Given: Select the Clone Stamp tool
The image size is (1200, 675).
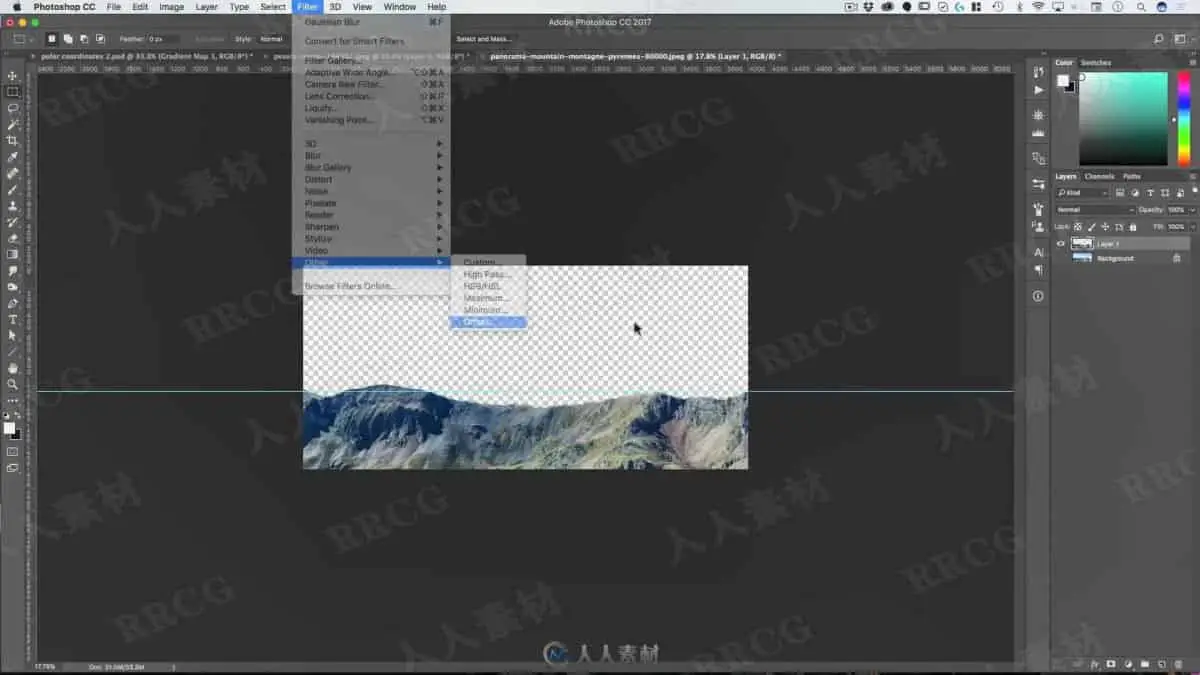Looking at the screenshot, I should tap(12, 206).
